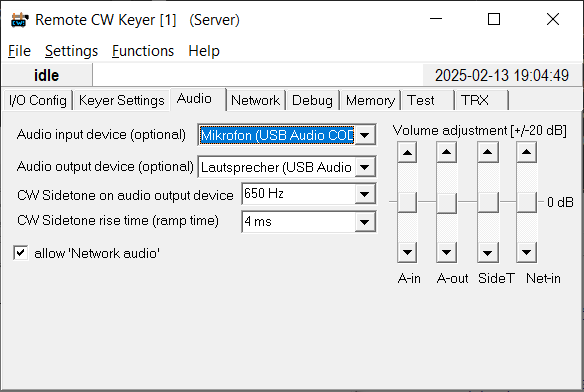Expand the CW Sidetone frequency dropdown
584x392 pixels.
365,194
